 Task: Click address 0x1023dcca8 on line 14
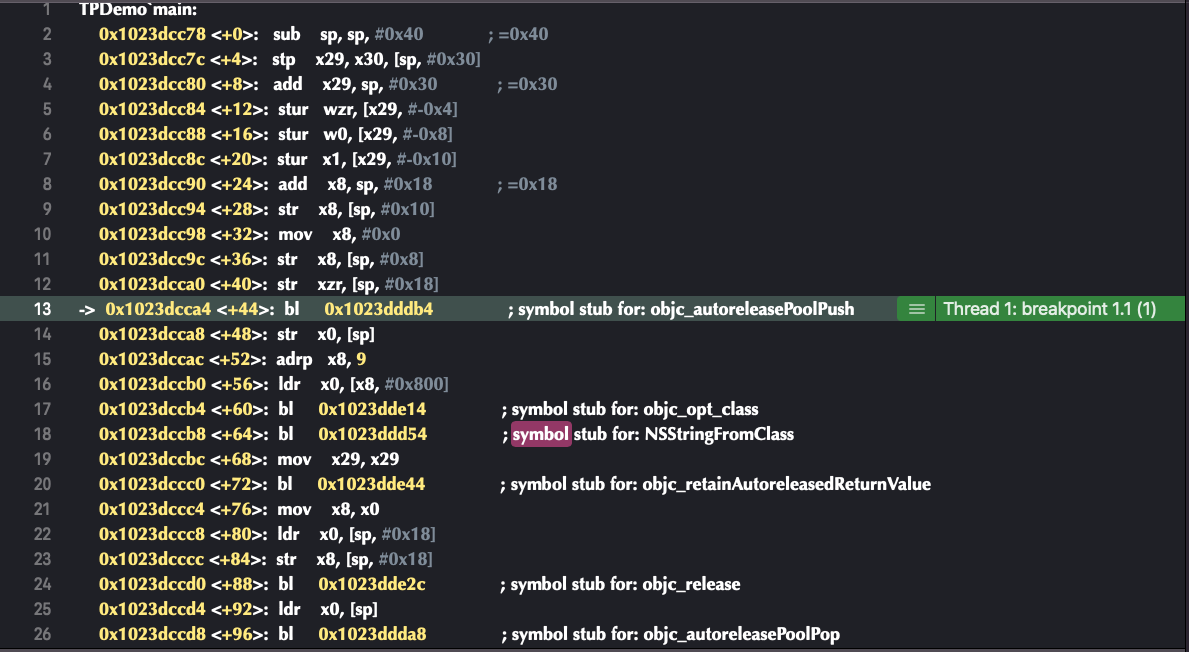152,334
